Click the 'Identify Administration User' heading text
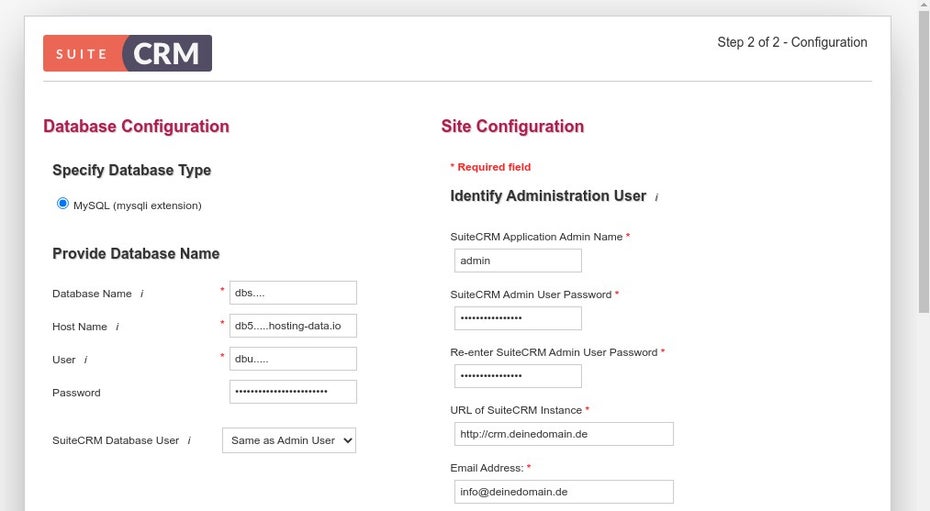This screenshot has width=930, height=511. [x=548, y=196]
